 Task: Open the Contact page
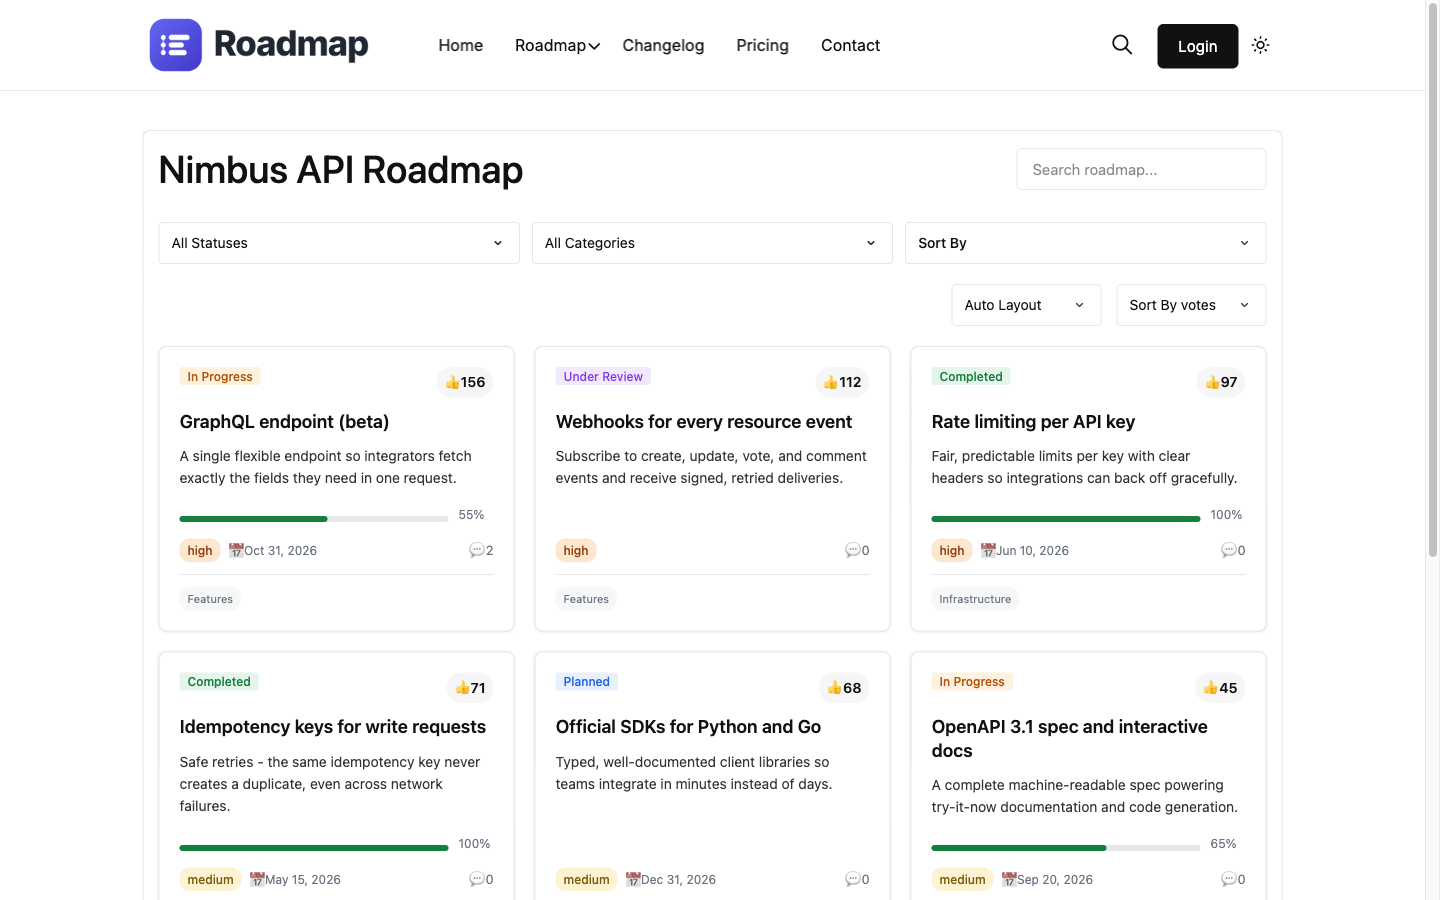pos(851,45)
